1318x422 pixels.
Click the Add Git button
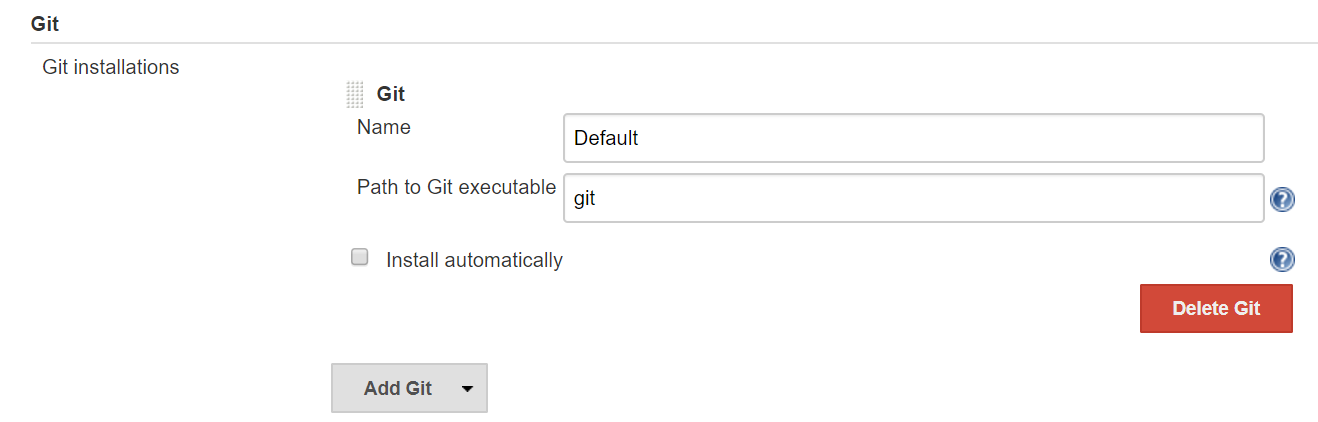409,388
